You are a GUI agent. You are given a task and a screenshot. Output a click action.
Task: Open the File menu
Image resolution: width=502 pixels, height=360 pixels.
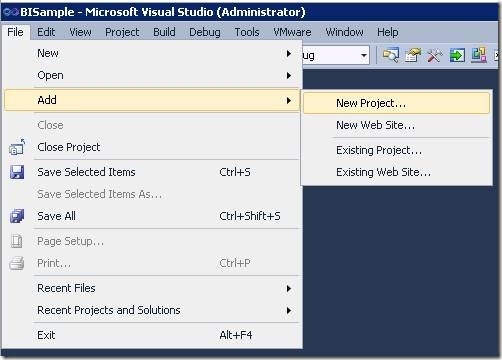[15, 32]
